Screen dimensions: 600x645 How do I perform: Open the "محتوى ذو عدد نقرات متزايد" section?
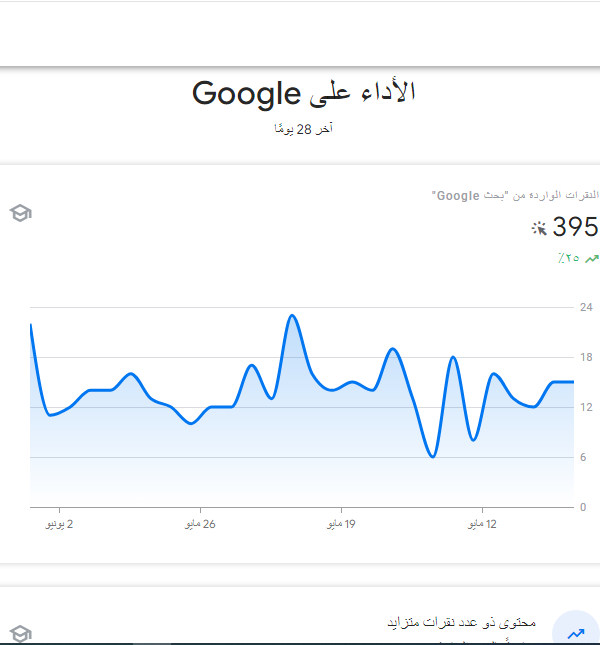pos(461,622)
